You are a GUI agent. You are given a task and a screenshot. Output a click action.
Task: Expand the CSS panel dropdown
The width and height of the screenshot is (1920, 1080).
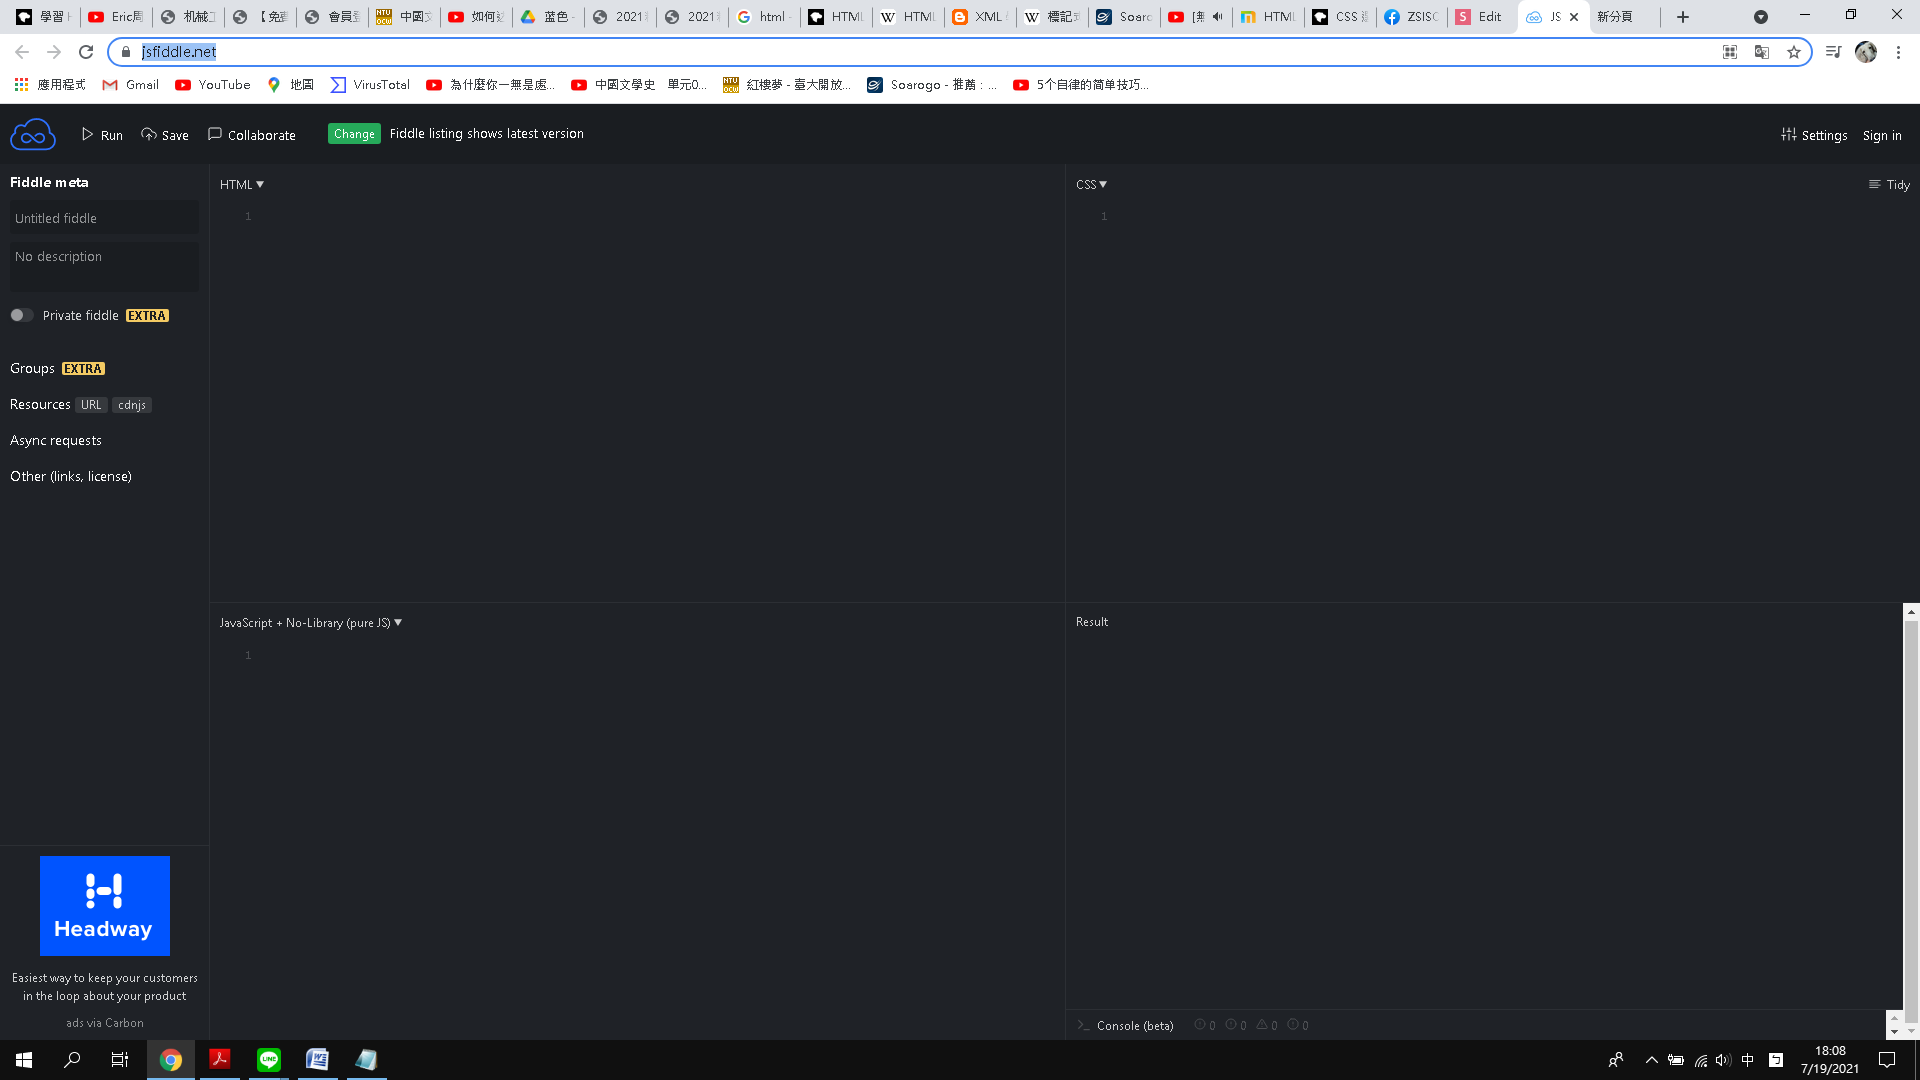tap(1091, 185)
